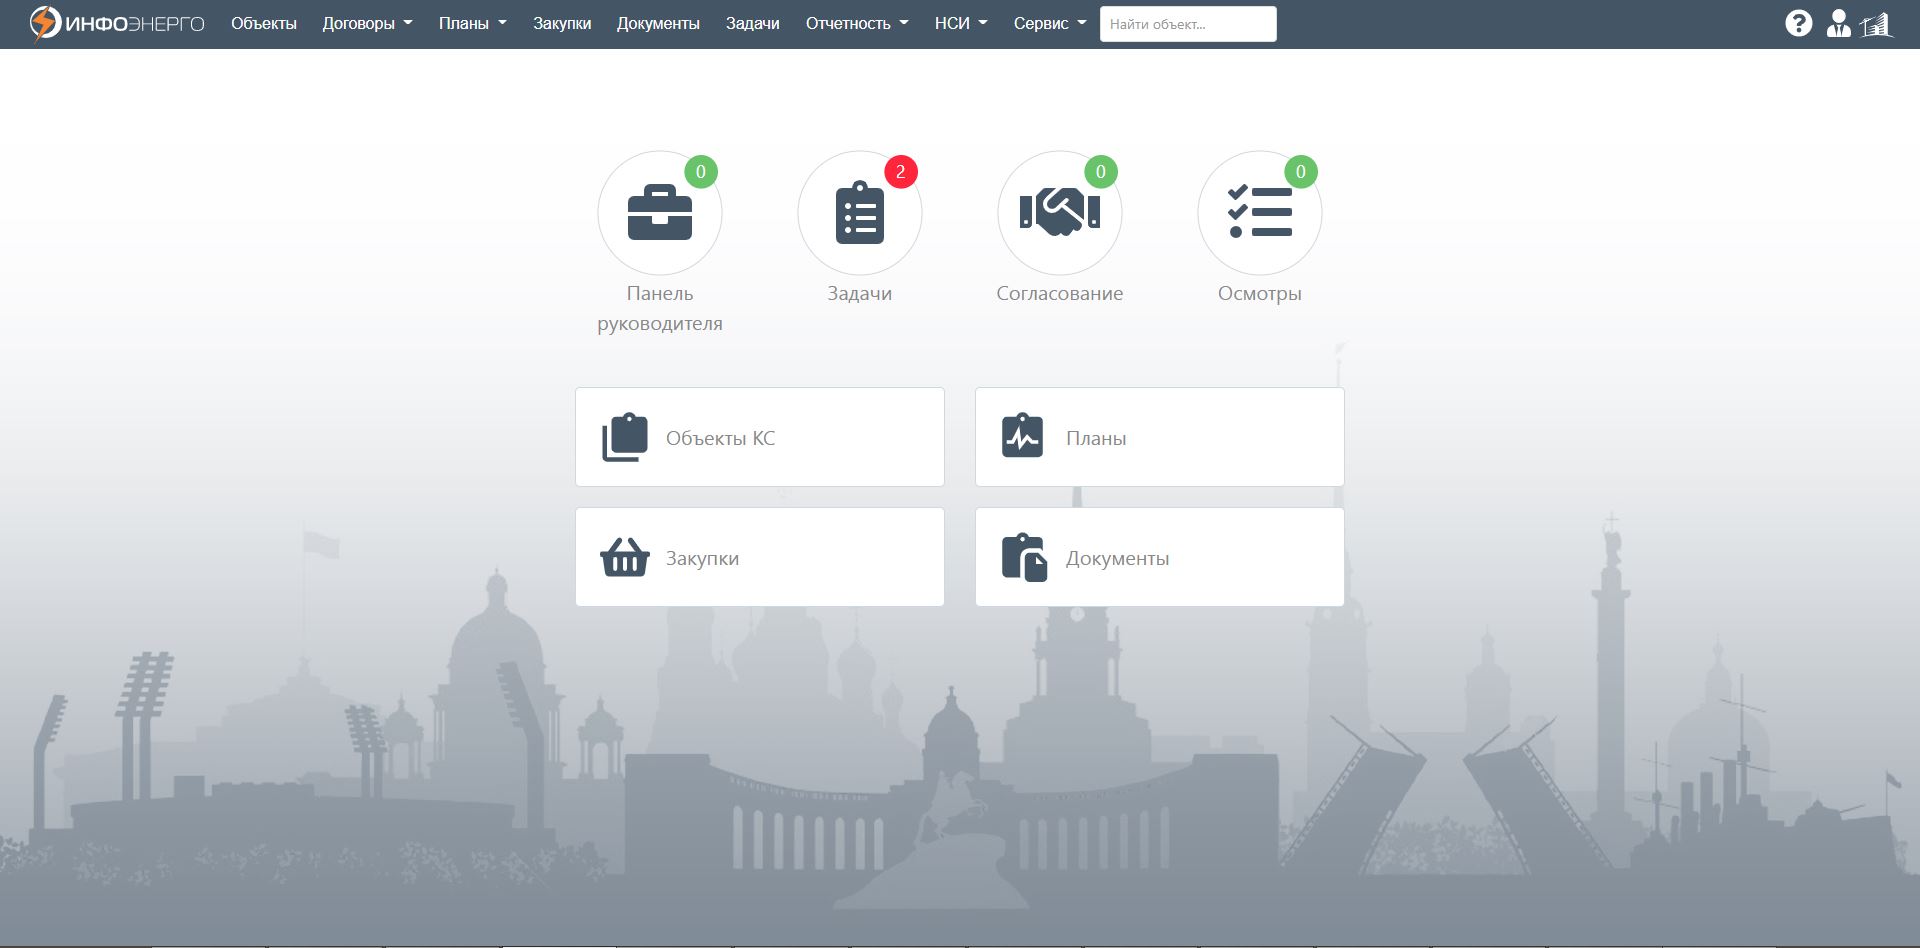
Task: Click the Закупки shopping basket icon
Action: pyautogui.click(x=625, y=558)
